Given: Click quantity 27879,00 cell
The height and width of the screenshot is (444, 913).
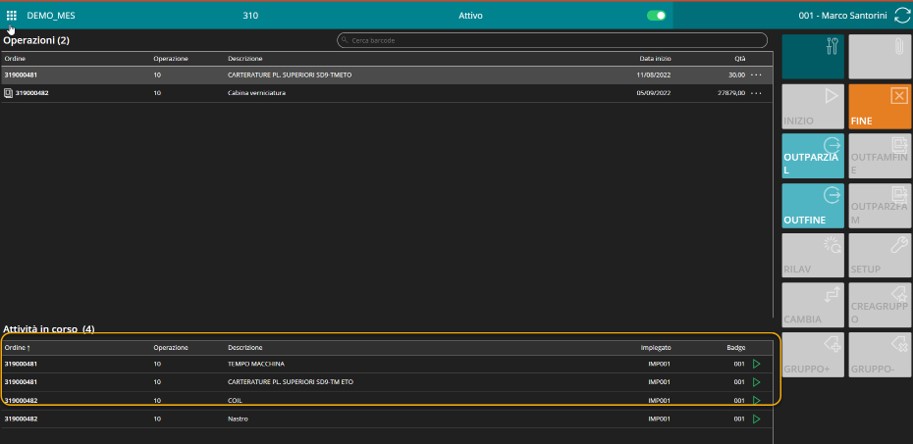Looking at the screenshot, I should pyautogui.click(x=731, y=93).
